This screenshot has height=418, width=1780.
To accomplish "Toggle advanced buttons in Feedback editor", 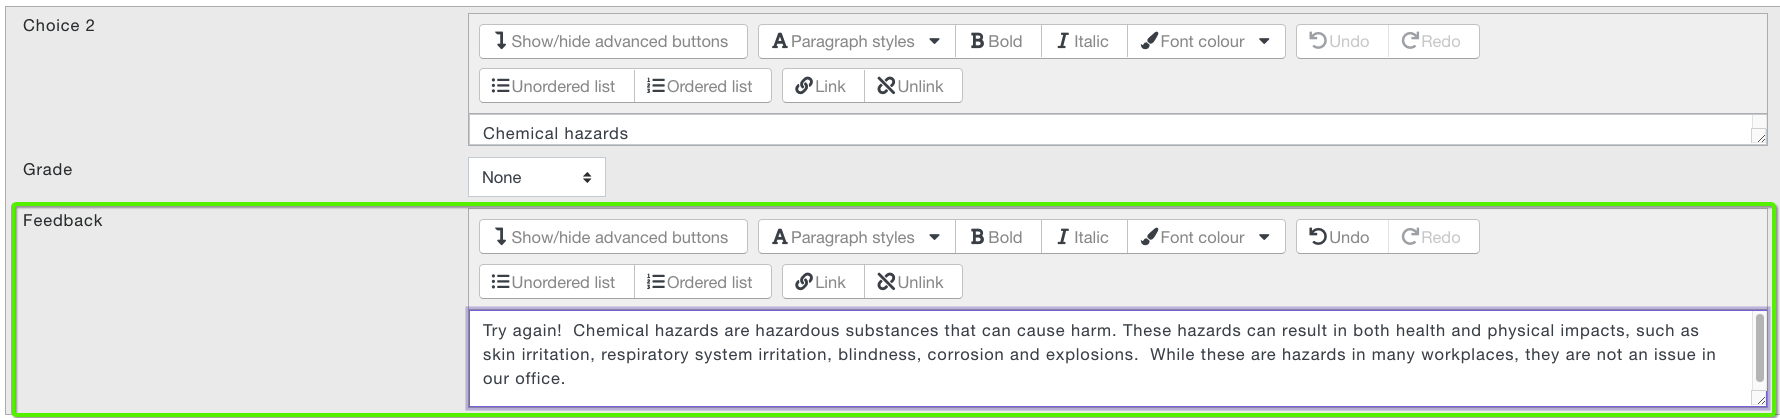I will (x=613, y=237).
